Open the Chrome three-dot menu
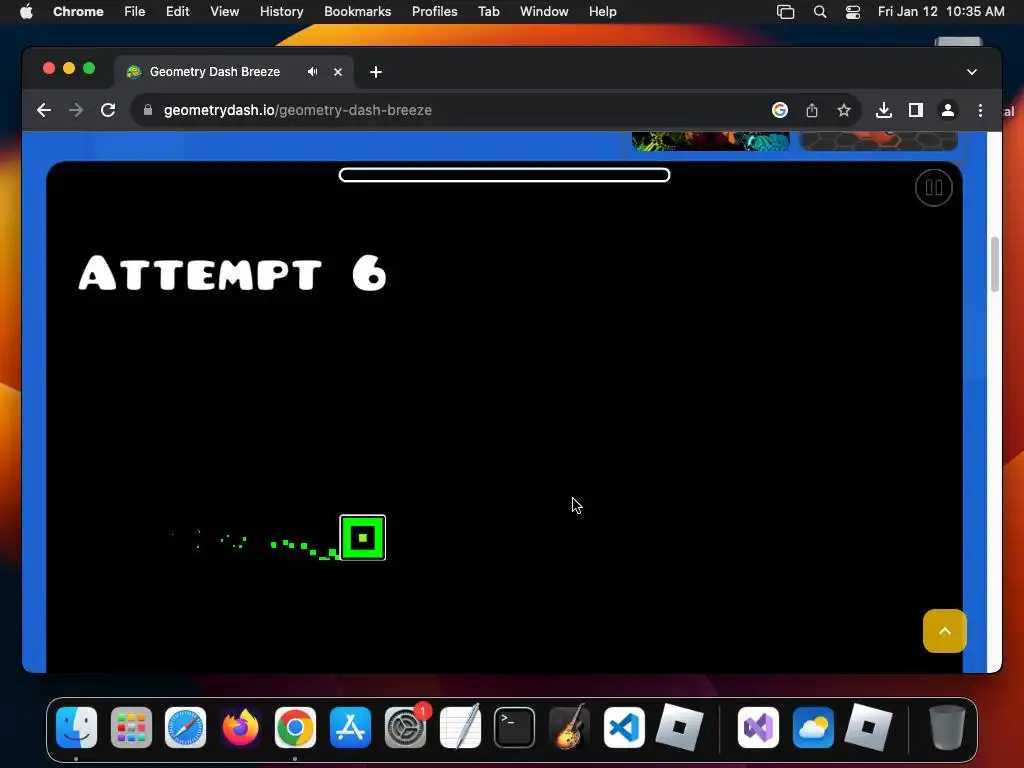Image resolution: width=1024 pixels, height=768 pixels. (x=980, y=110)
